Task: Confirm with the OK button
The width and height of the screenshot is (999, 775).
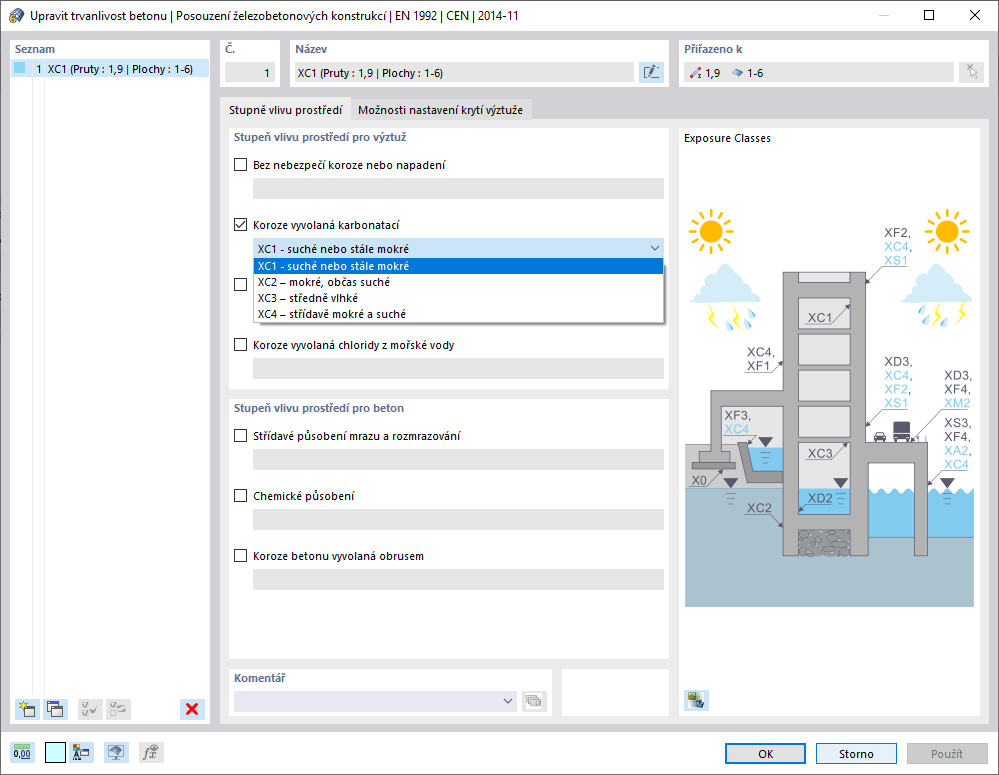Action: (765, 753)
